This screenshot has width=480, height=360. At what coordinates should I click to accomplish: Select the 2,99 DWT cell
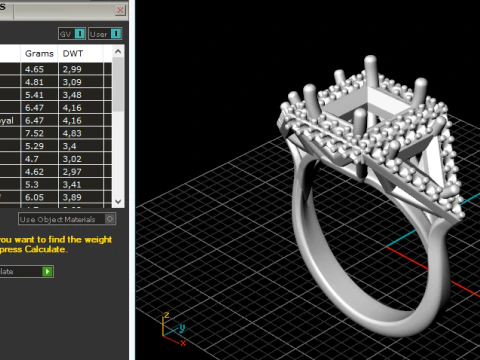(x=81, y=69)
